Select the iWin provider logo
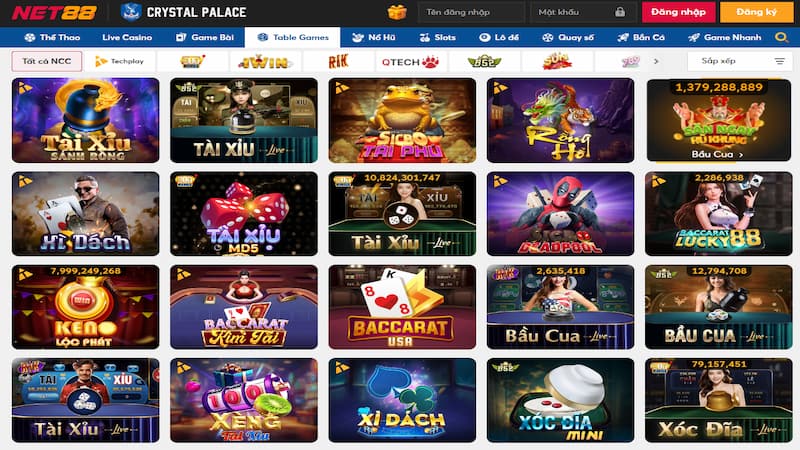Image resolution: width=800 pixels, height=450 pixels. 265,62
